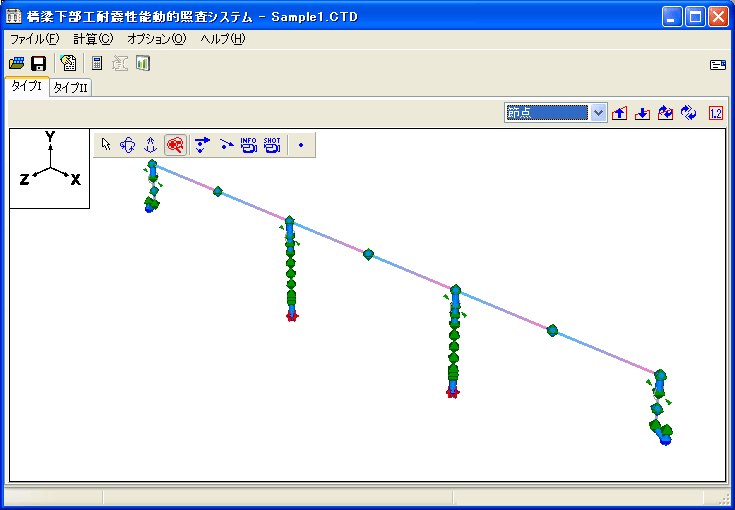Click the INFO camera icon
The width and height of the screenshot is (735, 510).
click(x=248, y=144)
